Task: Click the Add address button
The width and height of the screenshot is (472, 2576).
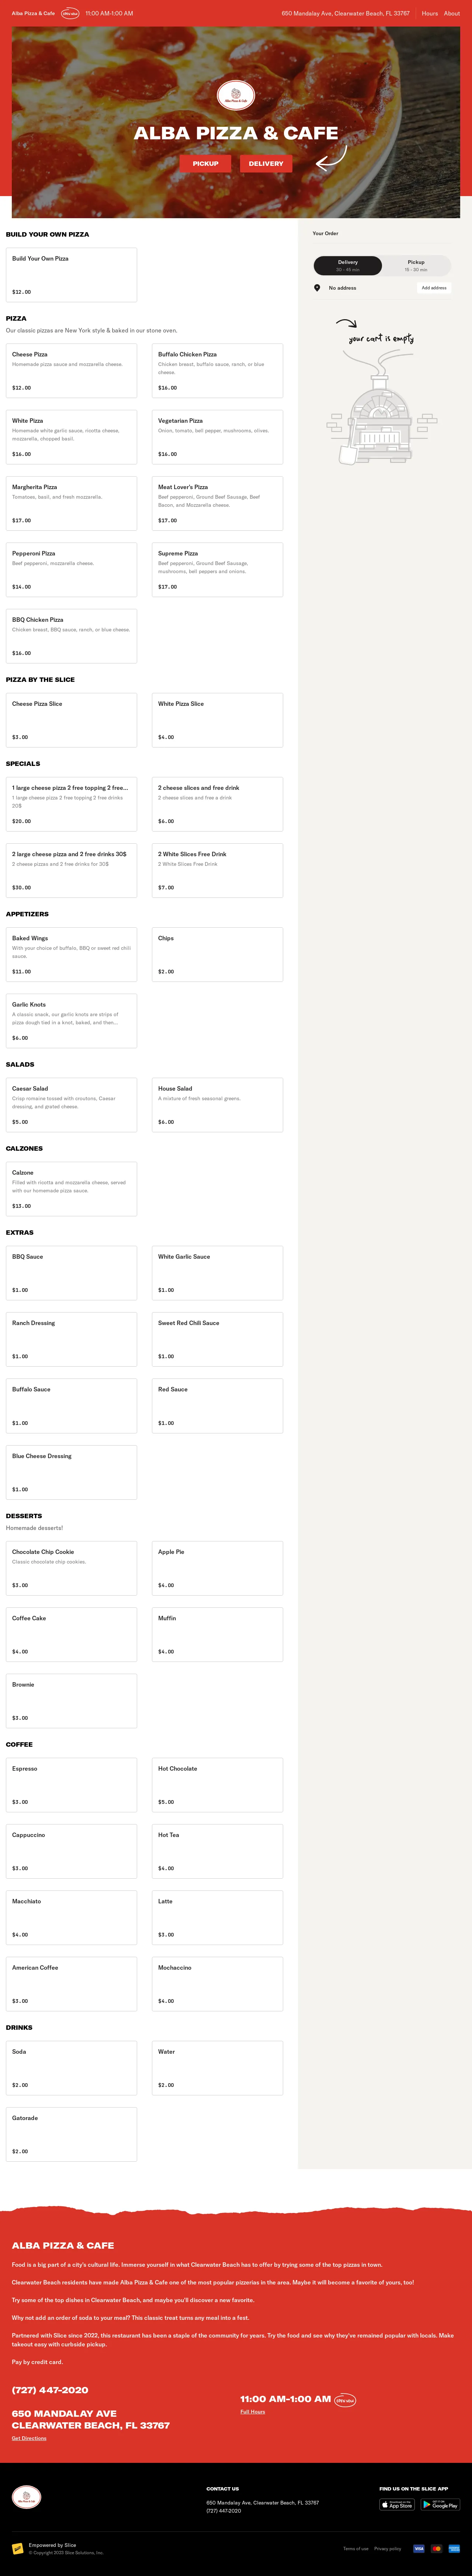Action: 434,288
